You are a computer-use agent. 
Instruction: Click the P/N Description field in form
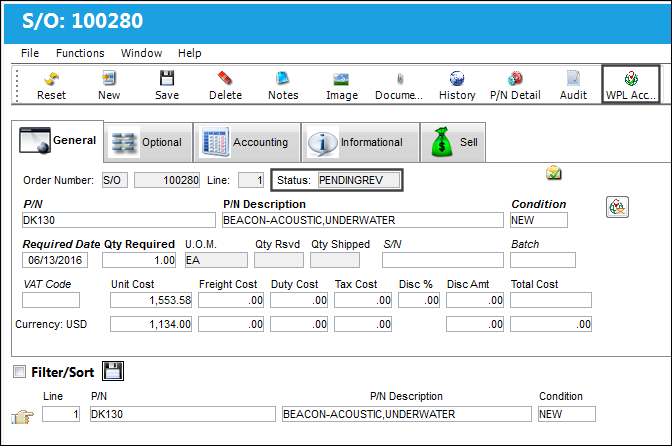363,220
